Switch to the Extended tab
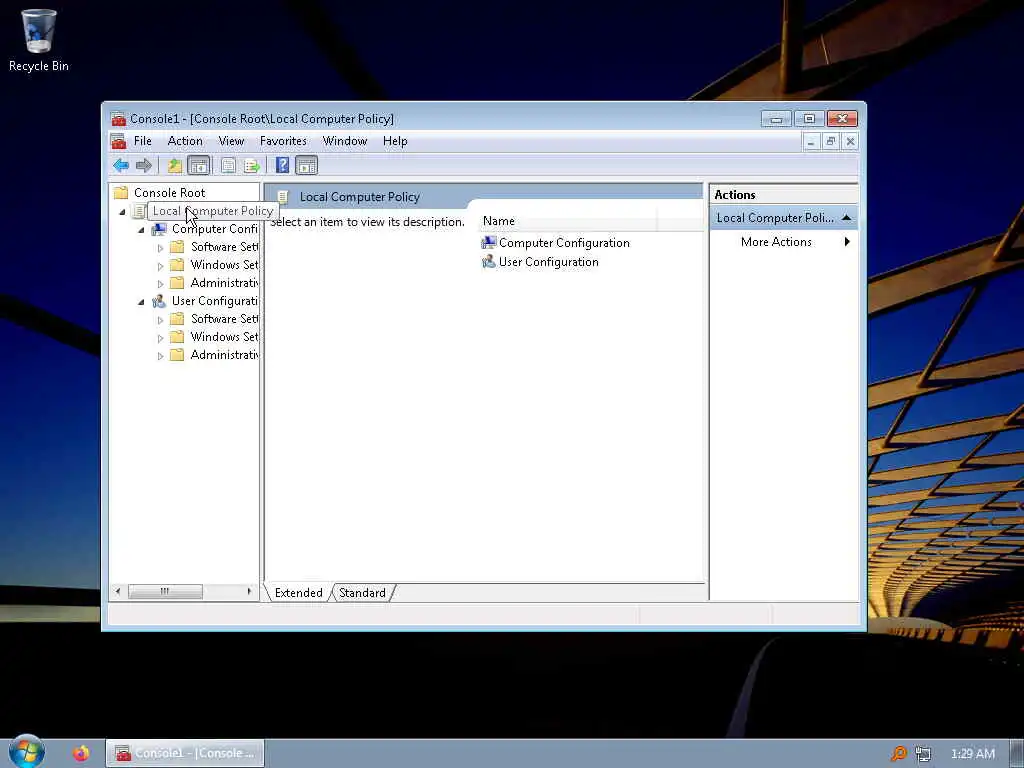This screenshot has height=768, width=1024. pos(298,593)
